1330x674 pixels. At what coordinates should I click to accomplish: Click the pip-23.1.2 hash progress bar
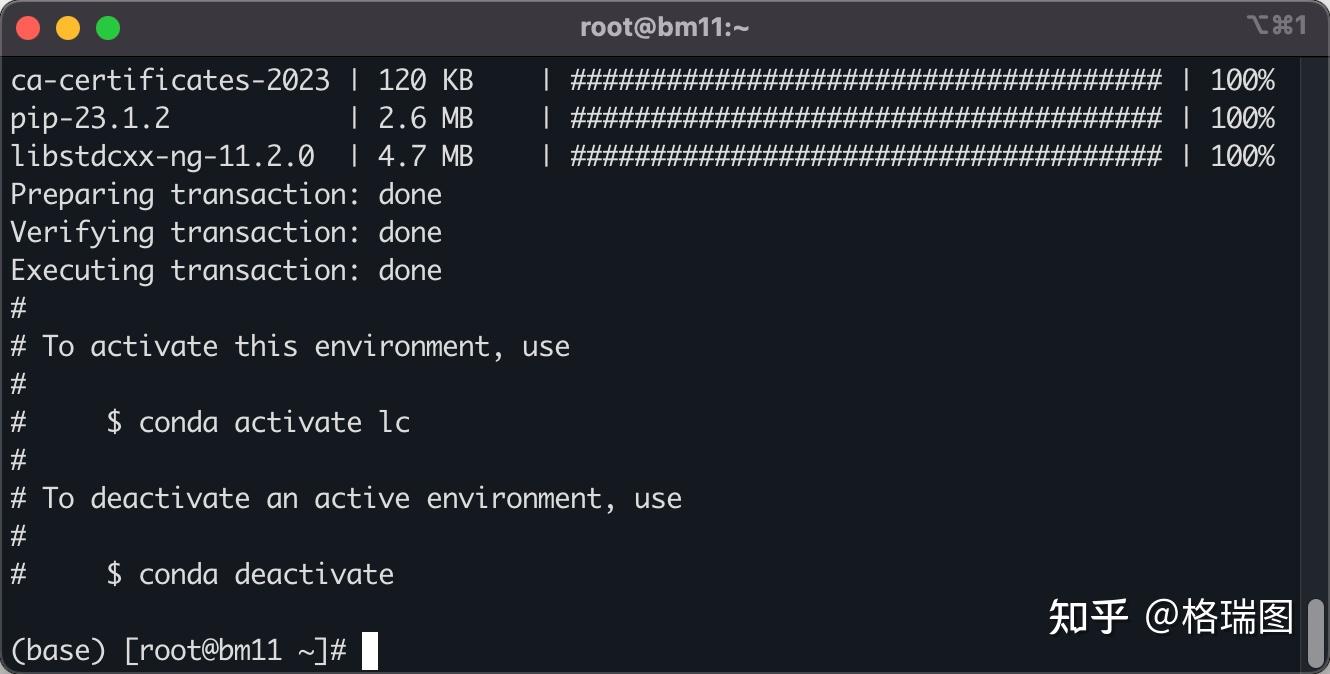coord(865,119)
